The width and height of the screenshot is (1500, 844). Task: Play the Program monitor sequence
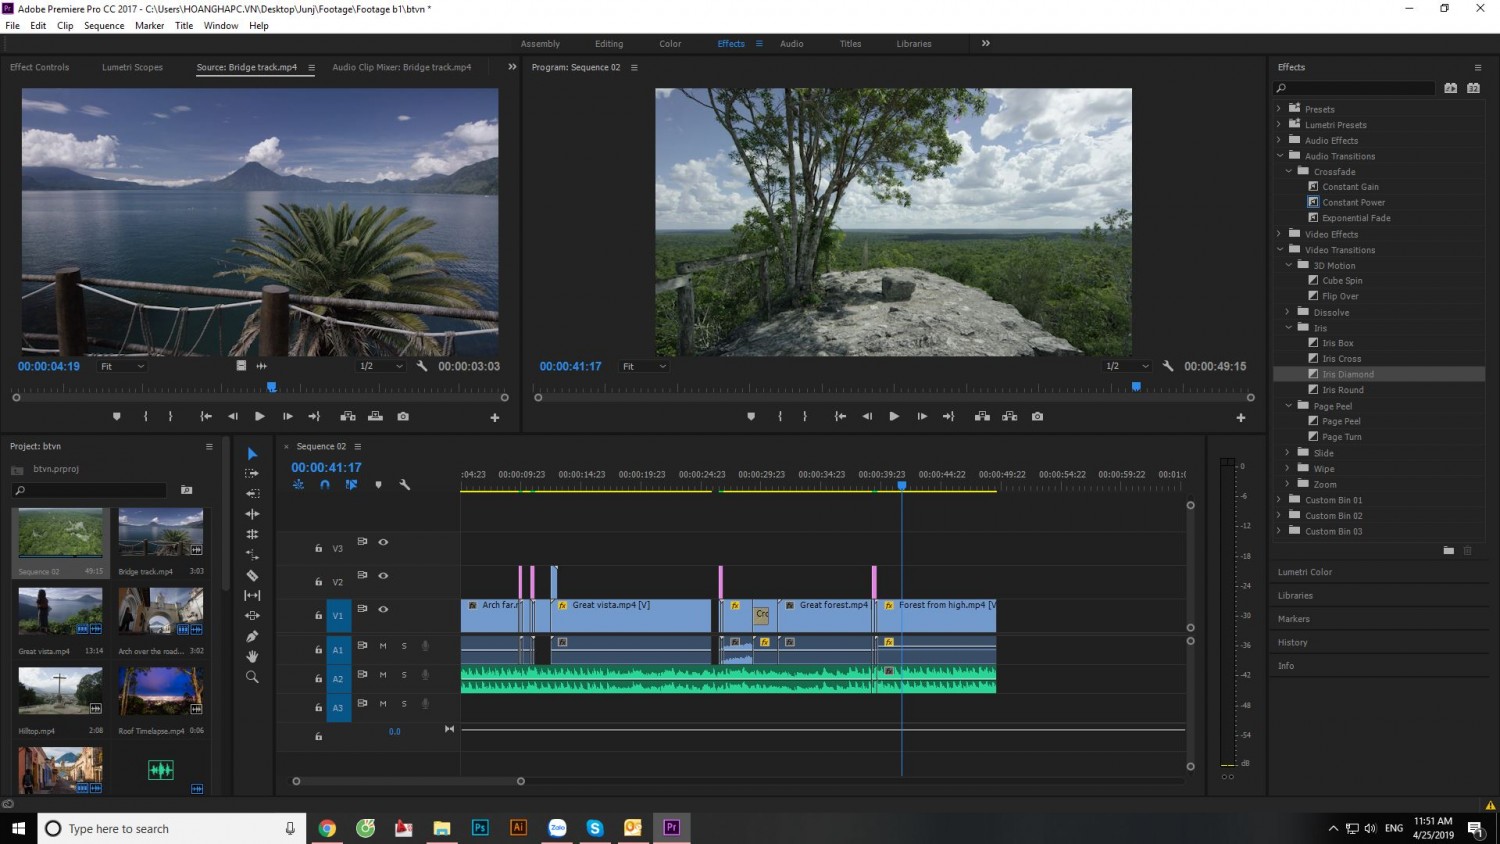coord(894,417)
